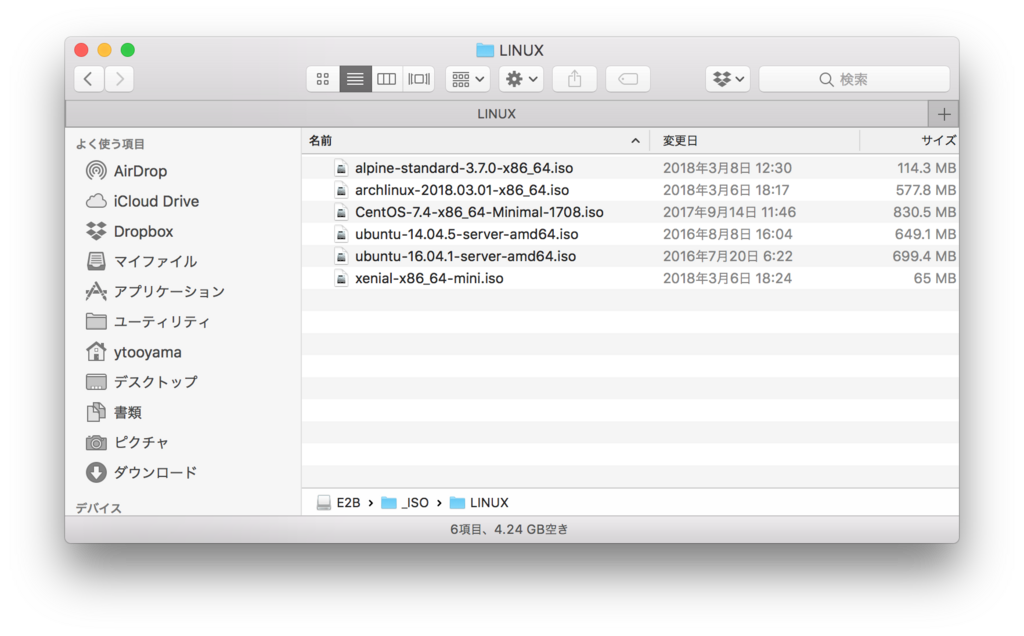Screen dimensions: 1024x636
Task: Switch to Cover Flow view
Action: coord(419,79)
